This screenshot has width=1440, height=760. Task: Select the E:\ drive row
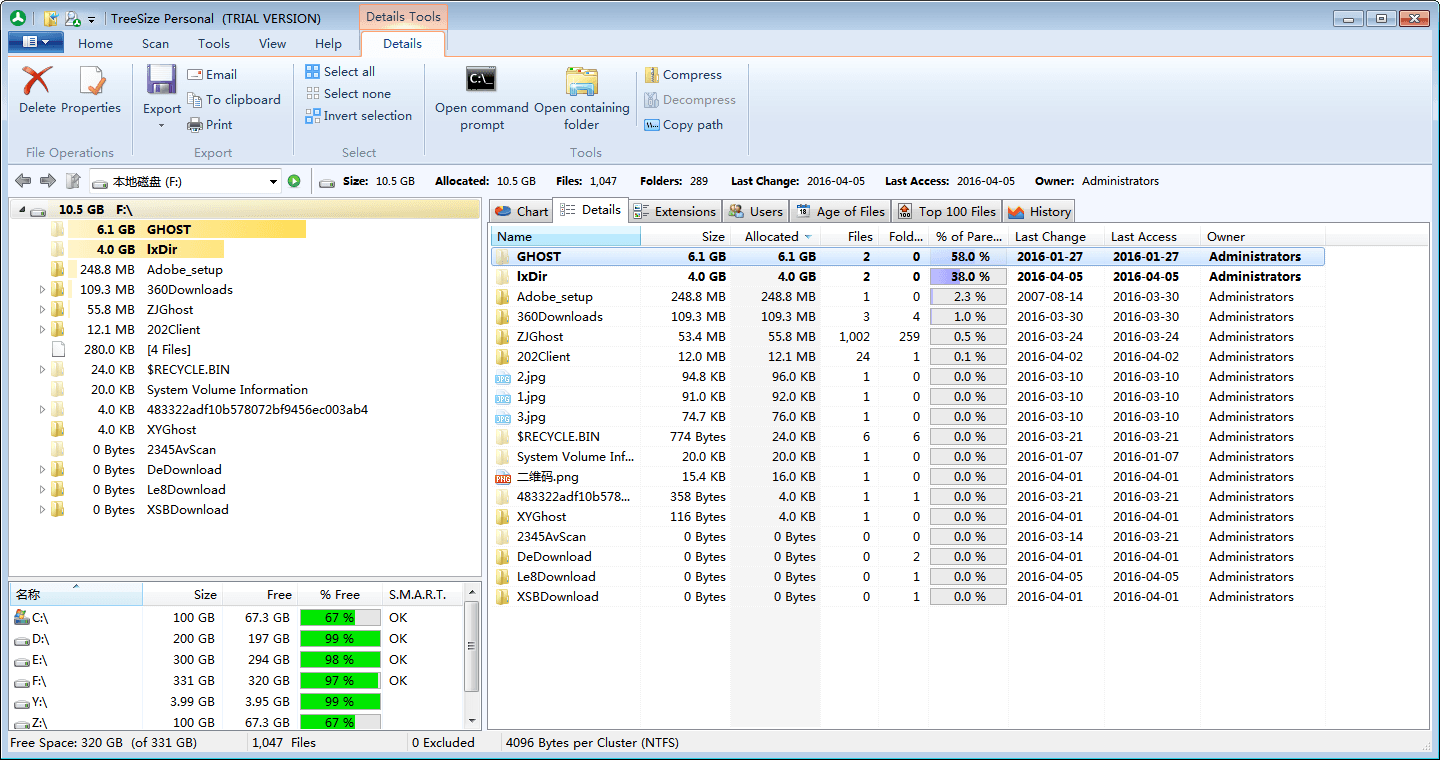coord(238,660)
